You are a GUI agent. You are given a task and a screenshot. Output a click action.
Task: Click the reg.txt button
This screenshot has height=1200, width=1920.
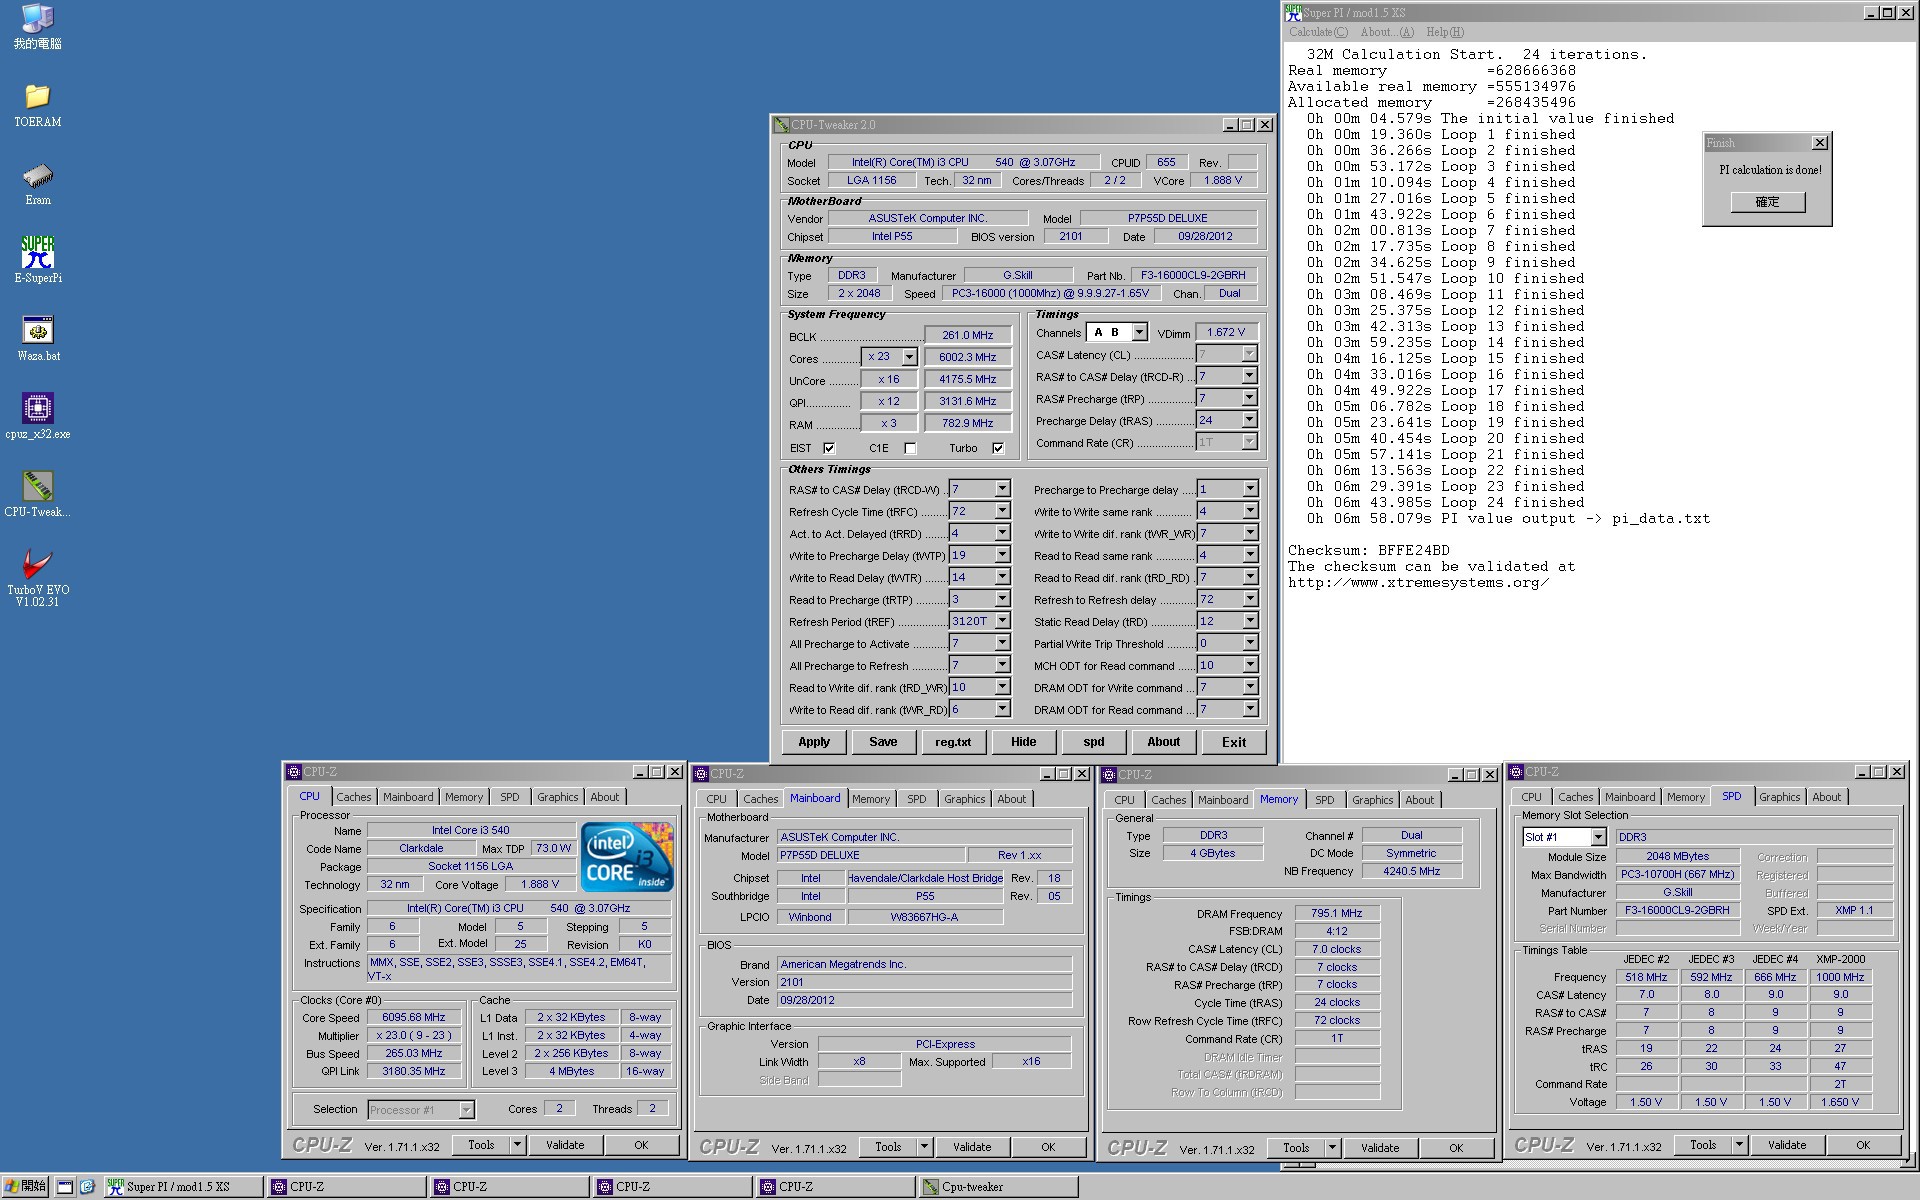(953, 742)
